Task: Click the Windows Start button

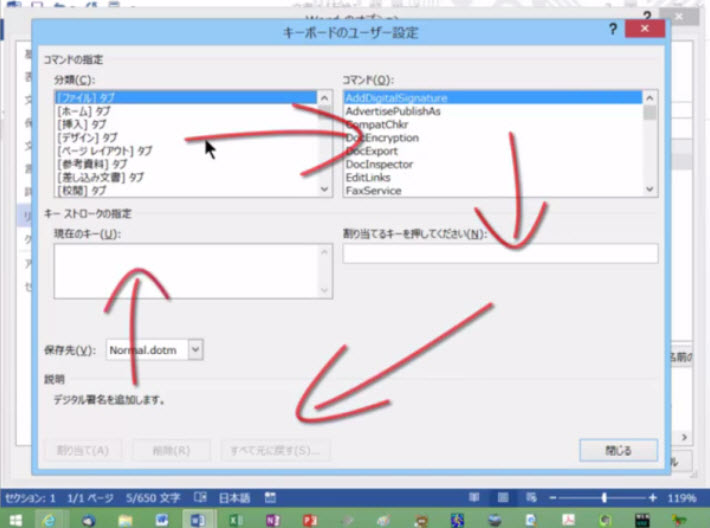Action: (x=16, y=519)
